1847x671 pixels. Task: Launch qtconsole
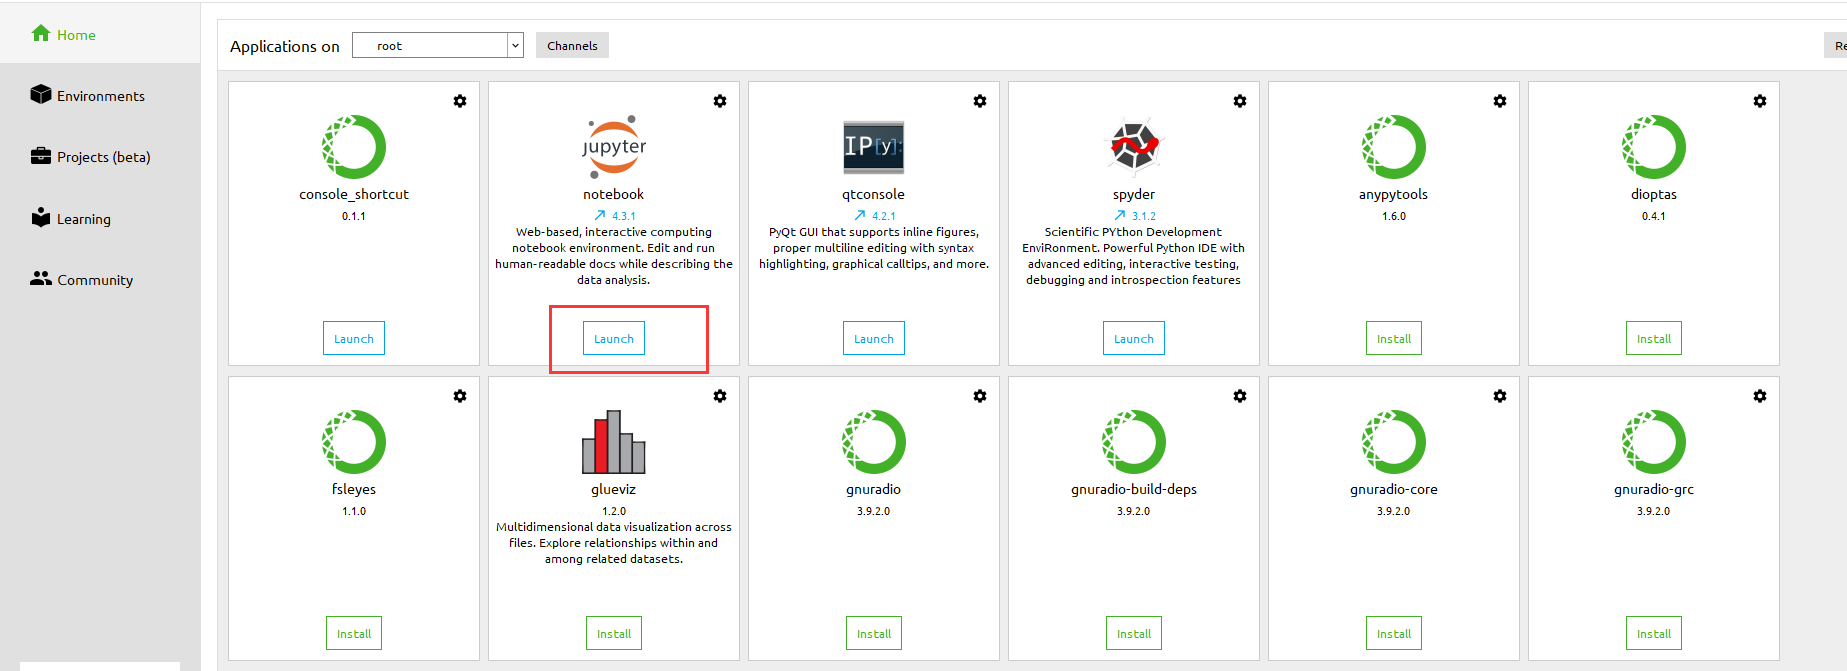point(874,338)
